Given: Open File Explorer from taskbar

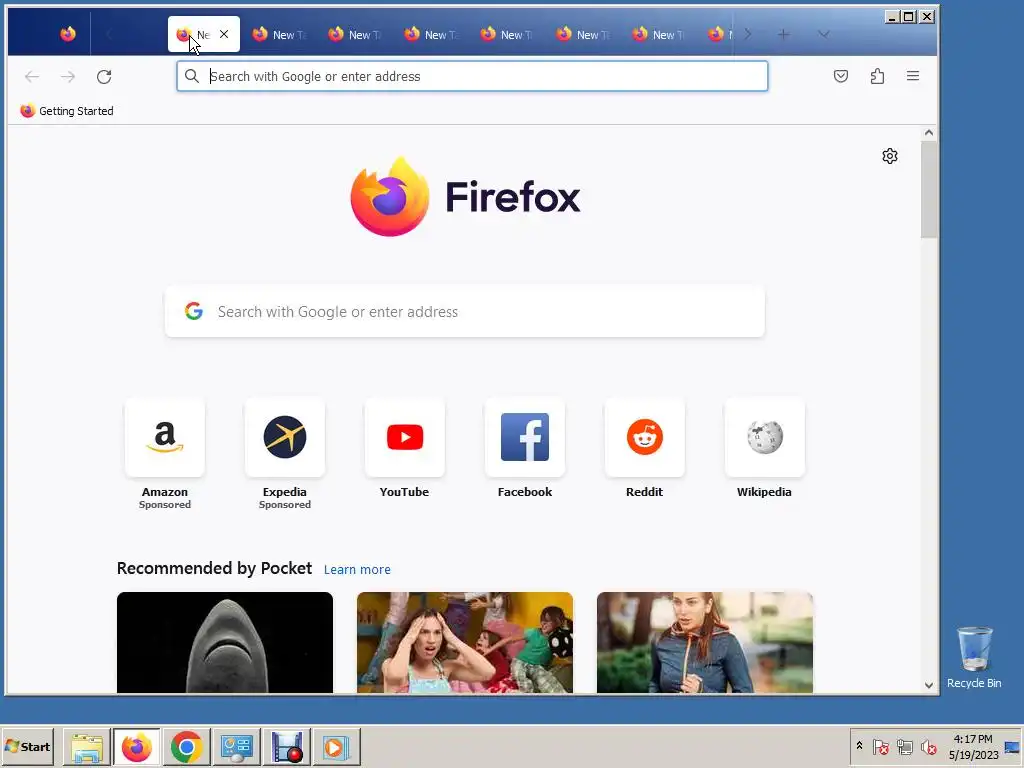Looking at the screenshot, I should (87, 746).
